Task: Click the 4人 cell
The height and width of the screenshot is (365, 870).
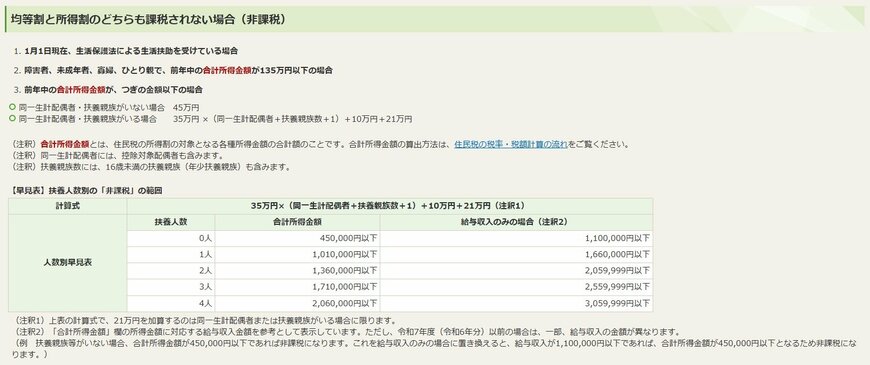Action: 171,303
